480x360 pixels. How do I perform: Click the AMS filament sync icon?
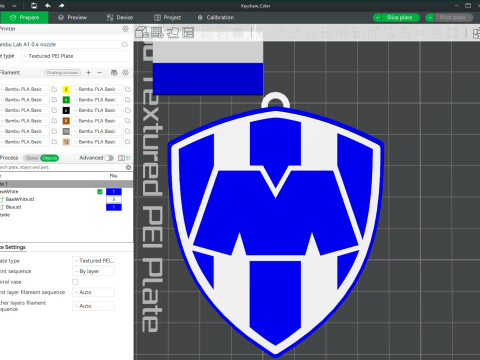114,72
